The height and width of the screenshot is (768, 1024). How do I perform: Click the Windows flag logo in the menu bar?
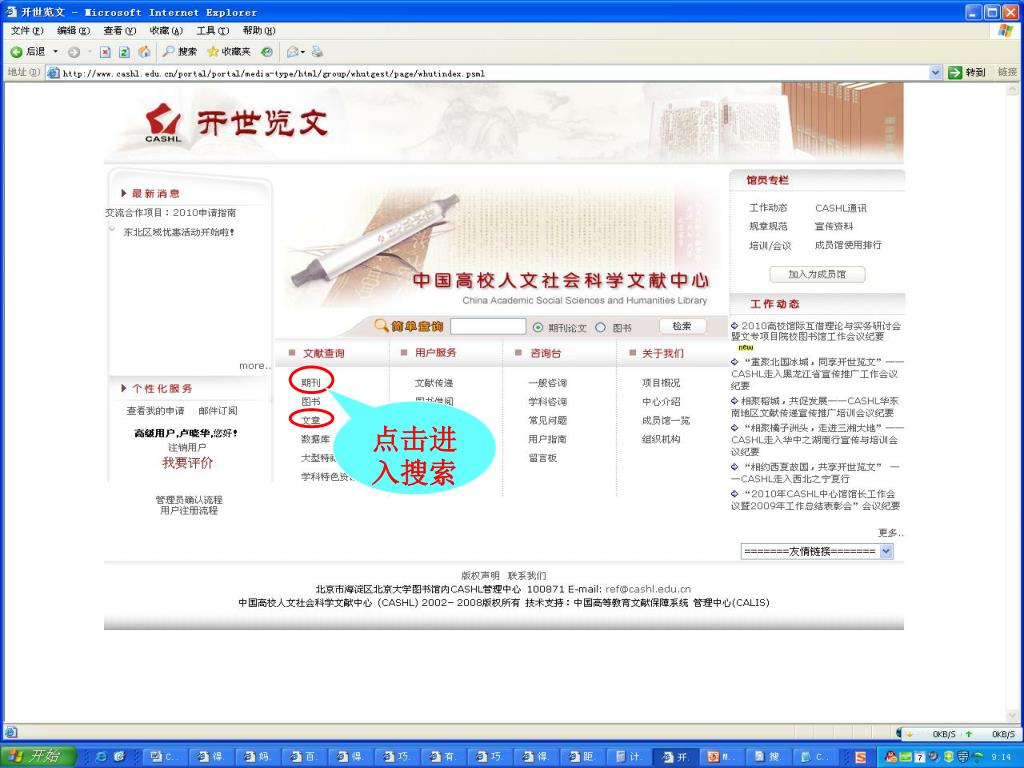point(1006,31)
